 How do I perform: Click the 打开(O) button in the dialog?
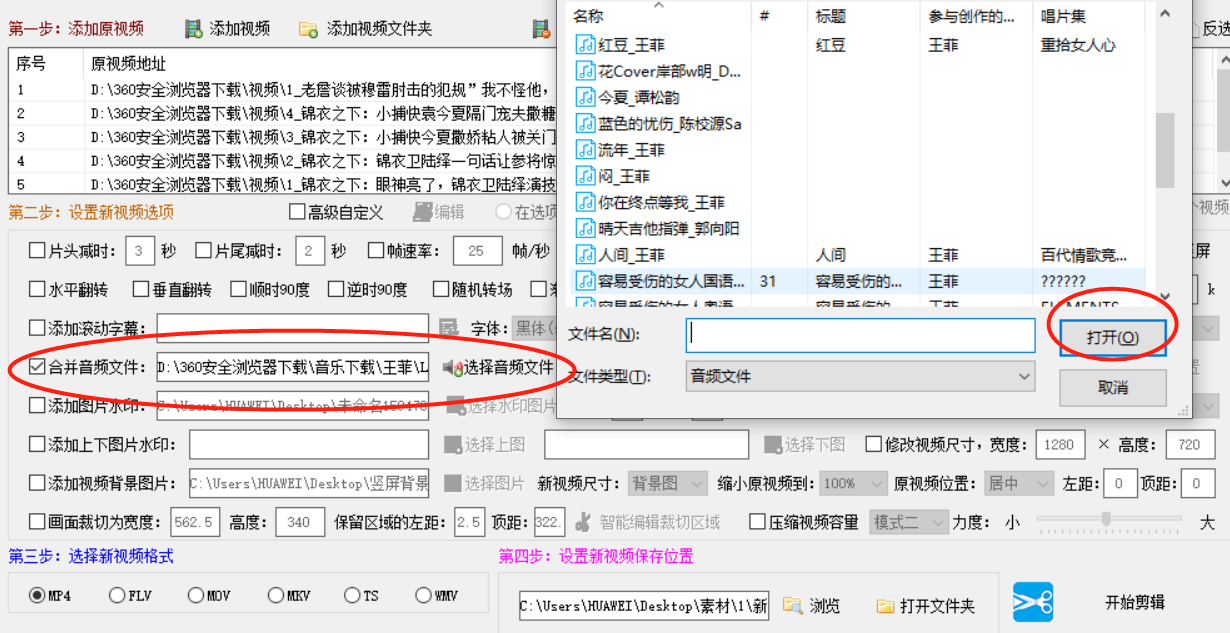tap(1113, 337)
